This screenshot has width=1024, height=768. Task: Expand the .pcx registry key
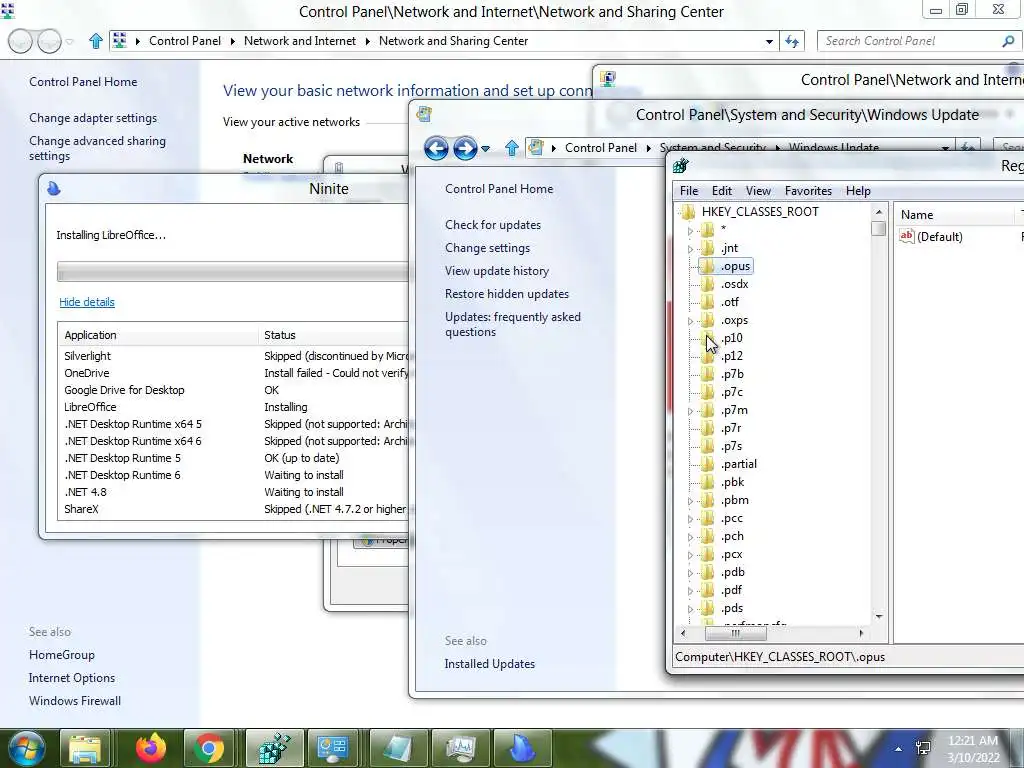(x=690, y=555)
